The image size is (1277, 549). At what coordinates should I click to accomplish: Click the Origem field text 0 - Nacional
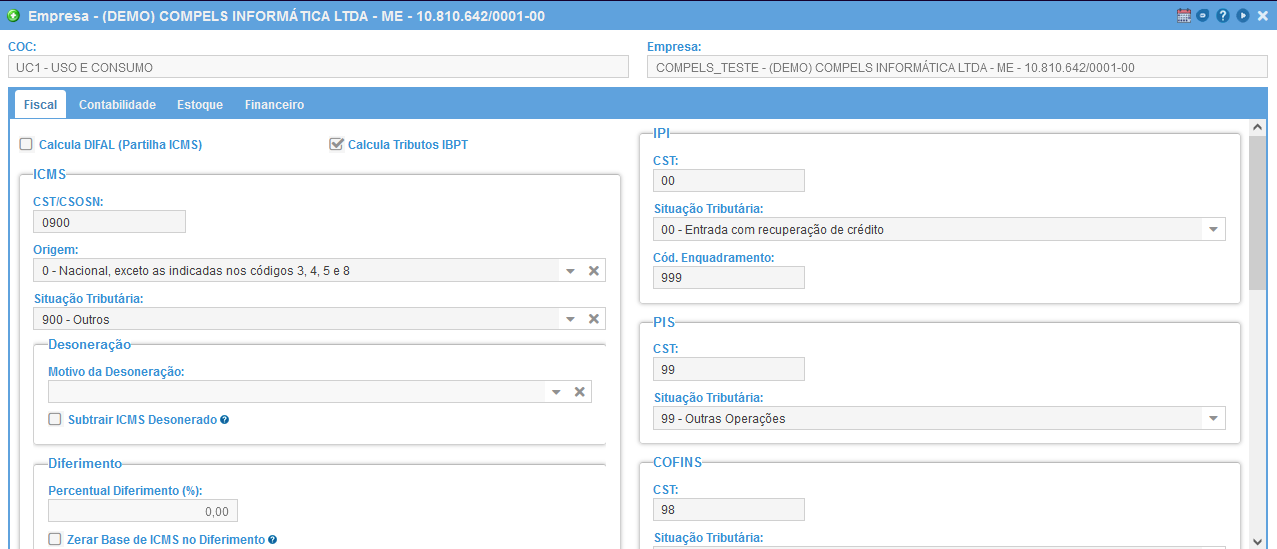tap(196, 271)
